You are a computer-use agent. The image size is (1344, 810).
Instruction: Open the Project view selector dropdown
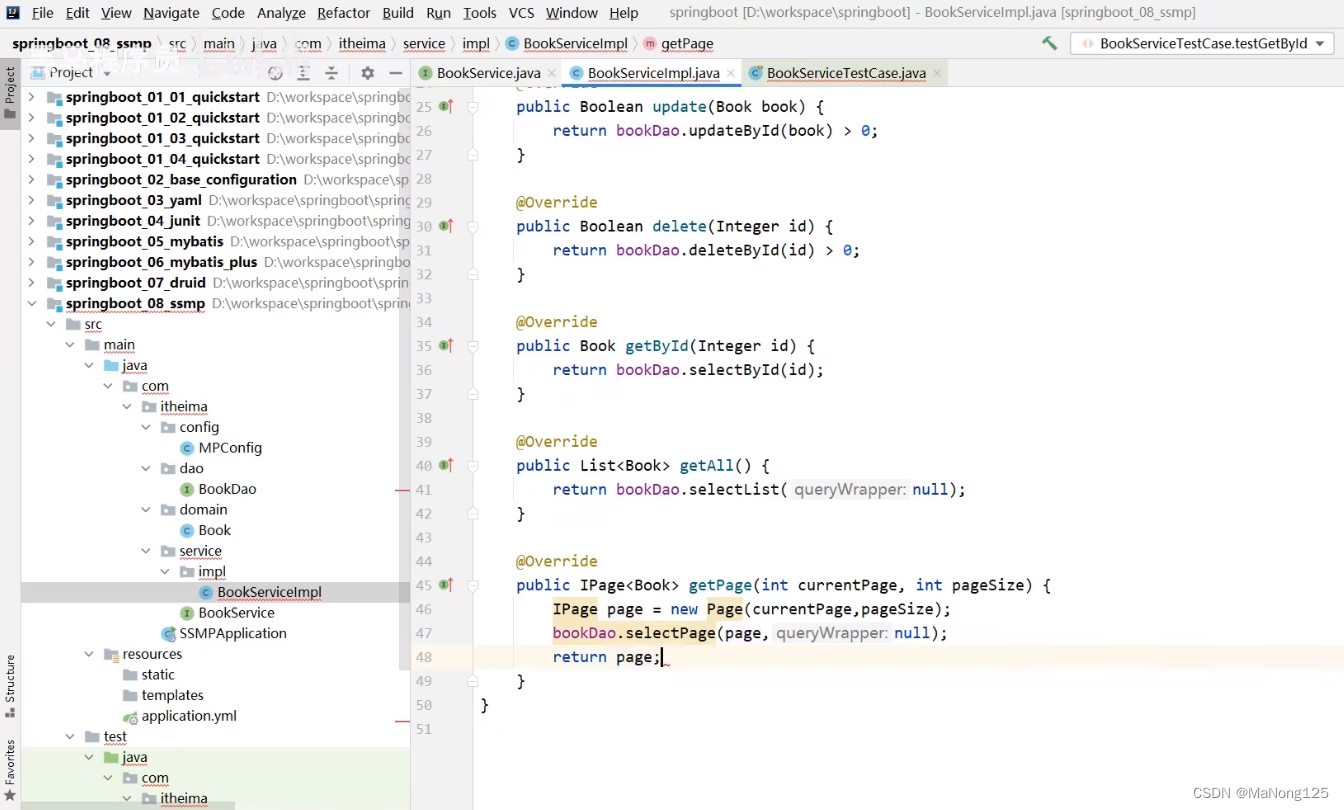pyautogui.click(x=70, y=73)
